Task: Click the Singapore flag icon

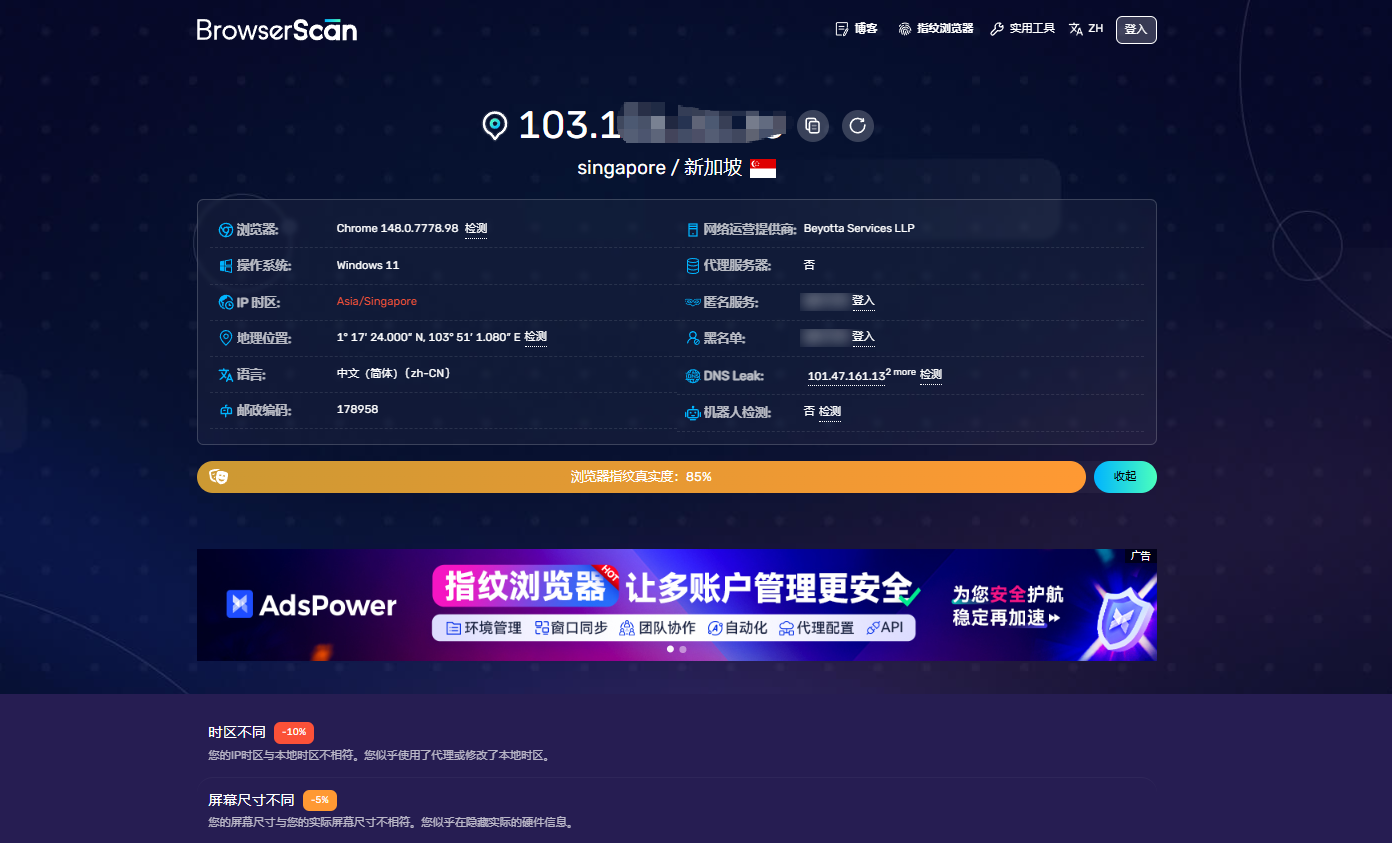Action: coord(763,168)
